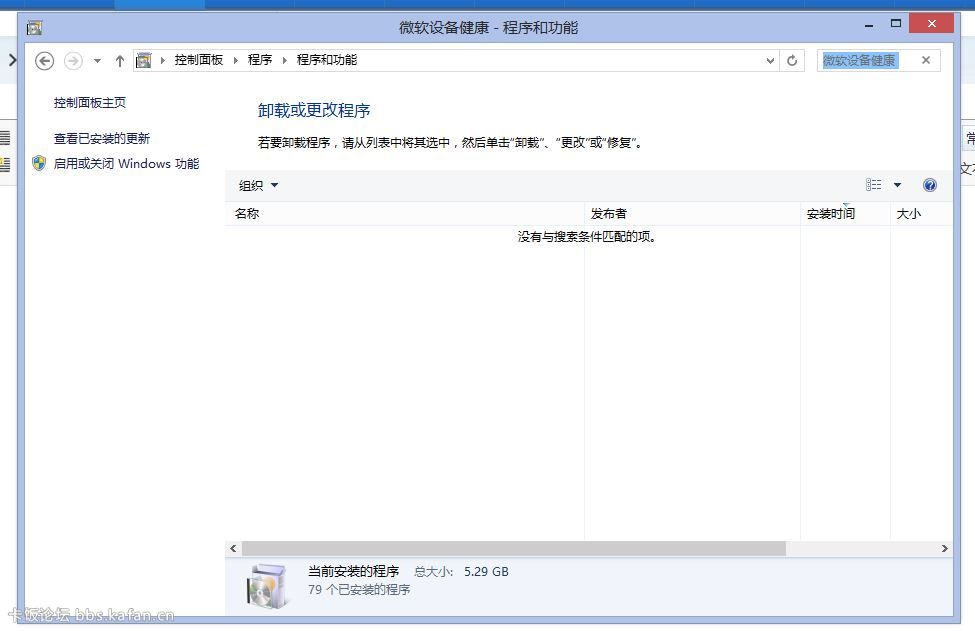Expand arrow before 控制面板 breadcrumb
The height and width of the screenshot is (631, 975).
point(163,60)
